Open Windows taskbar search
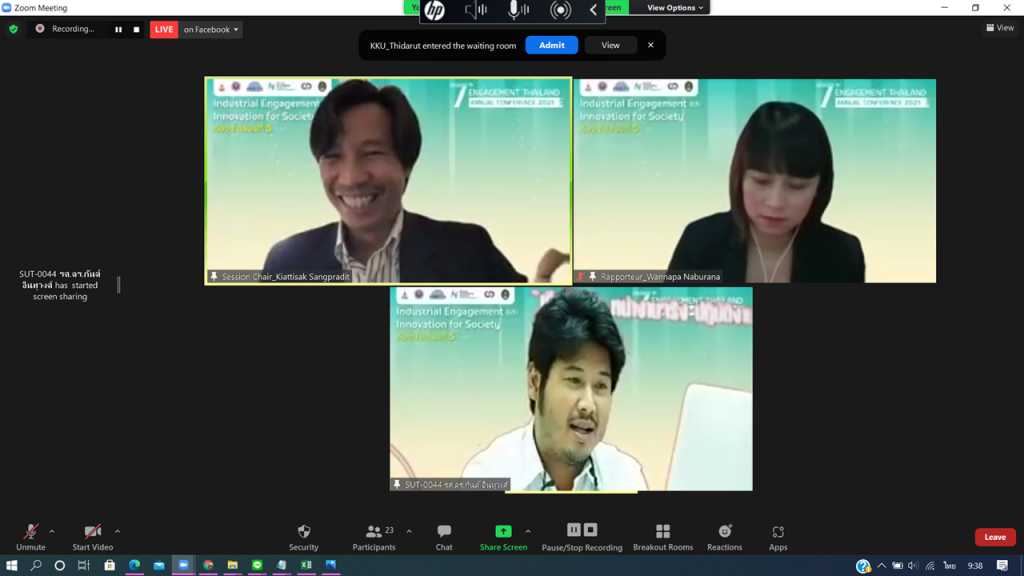Image resolution: width=1024 pixels, height=576 pixels. coord(36,565)
